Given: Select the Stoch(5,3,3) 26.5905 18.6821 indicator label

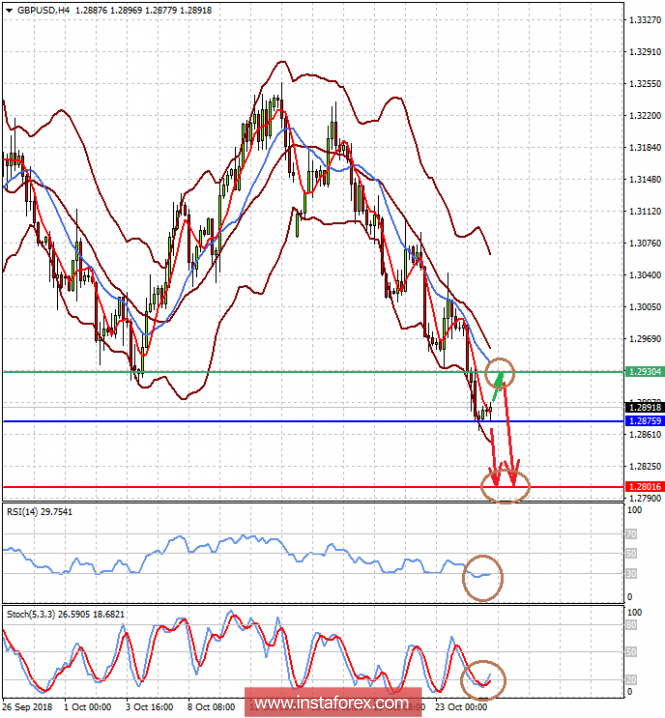Looking at the screenshot, I should tap(65, 615).
